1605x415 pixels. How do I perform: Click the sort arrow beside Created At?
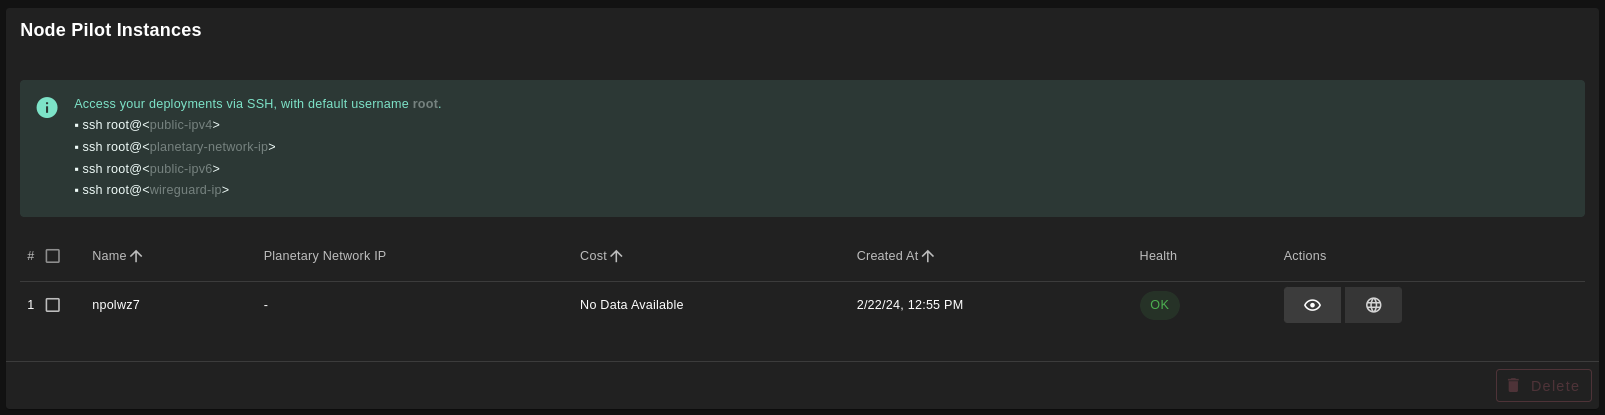(928, 256)
